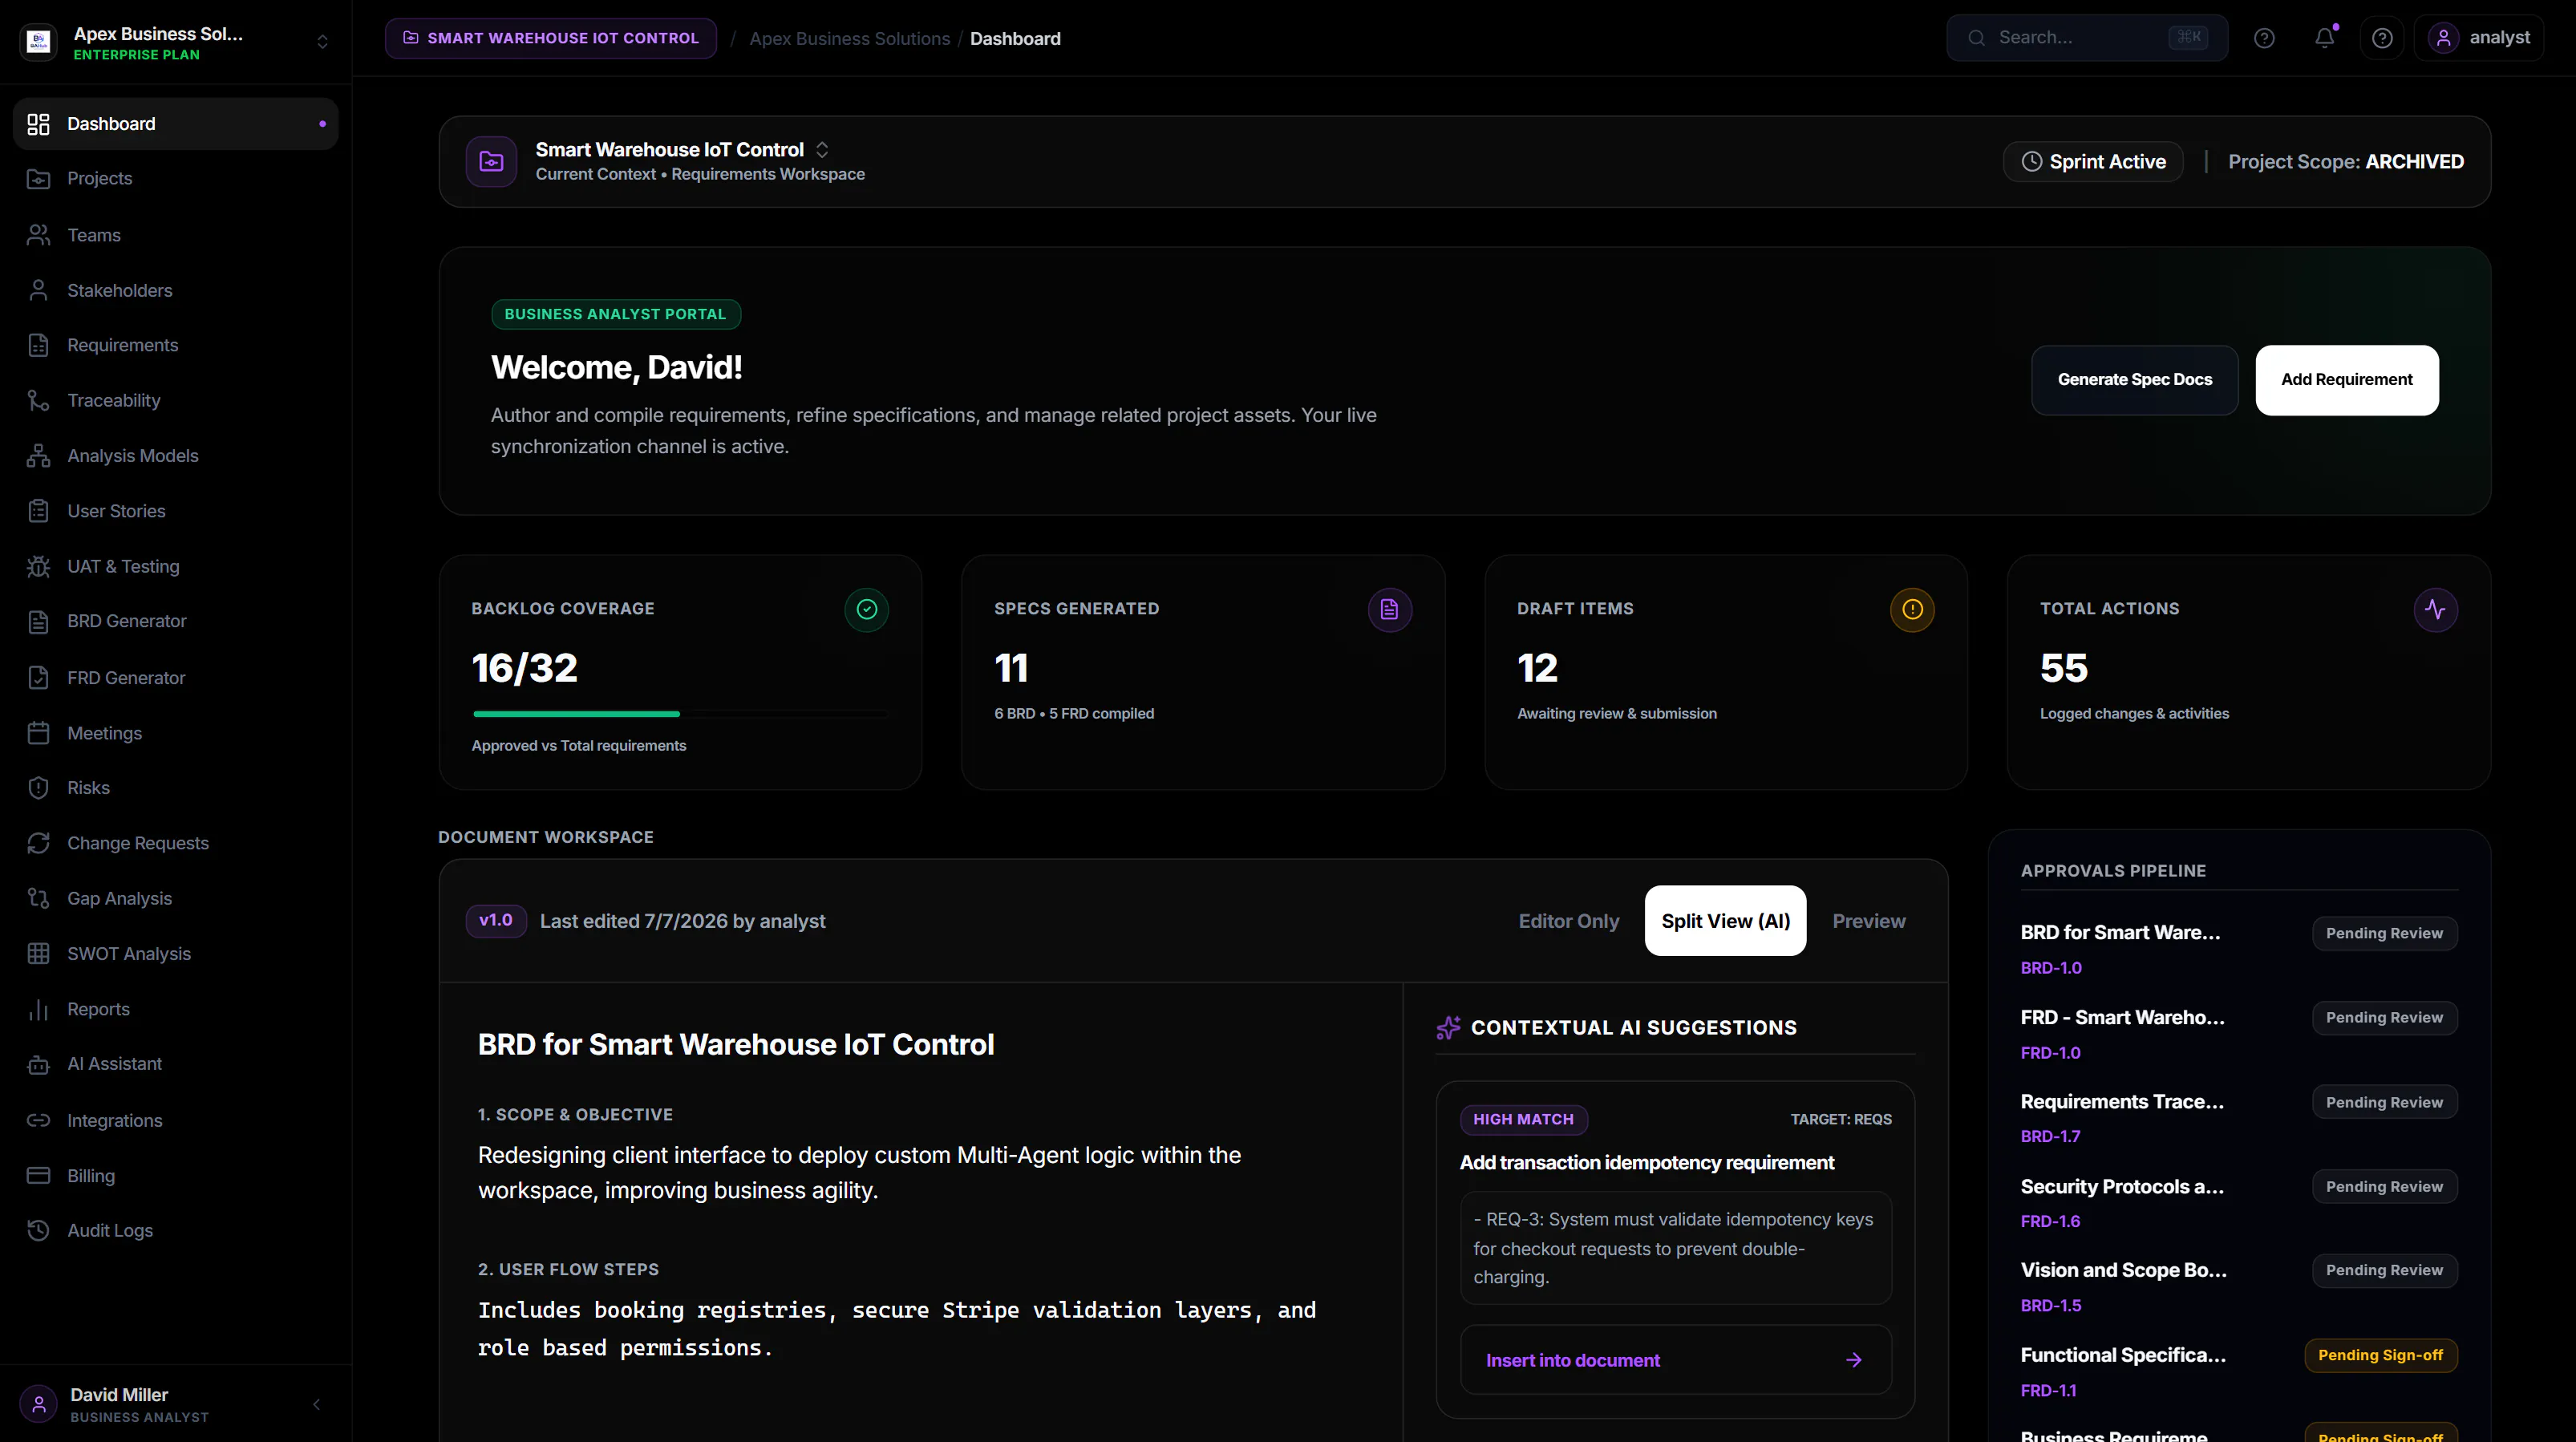Insert the AI suggestion into the document
2576x1442 pixels.
tap(1675, 1360)
